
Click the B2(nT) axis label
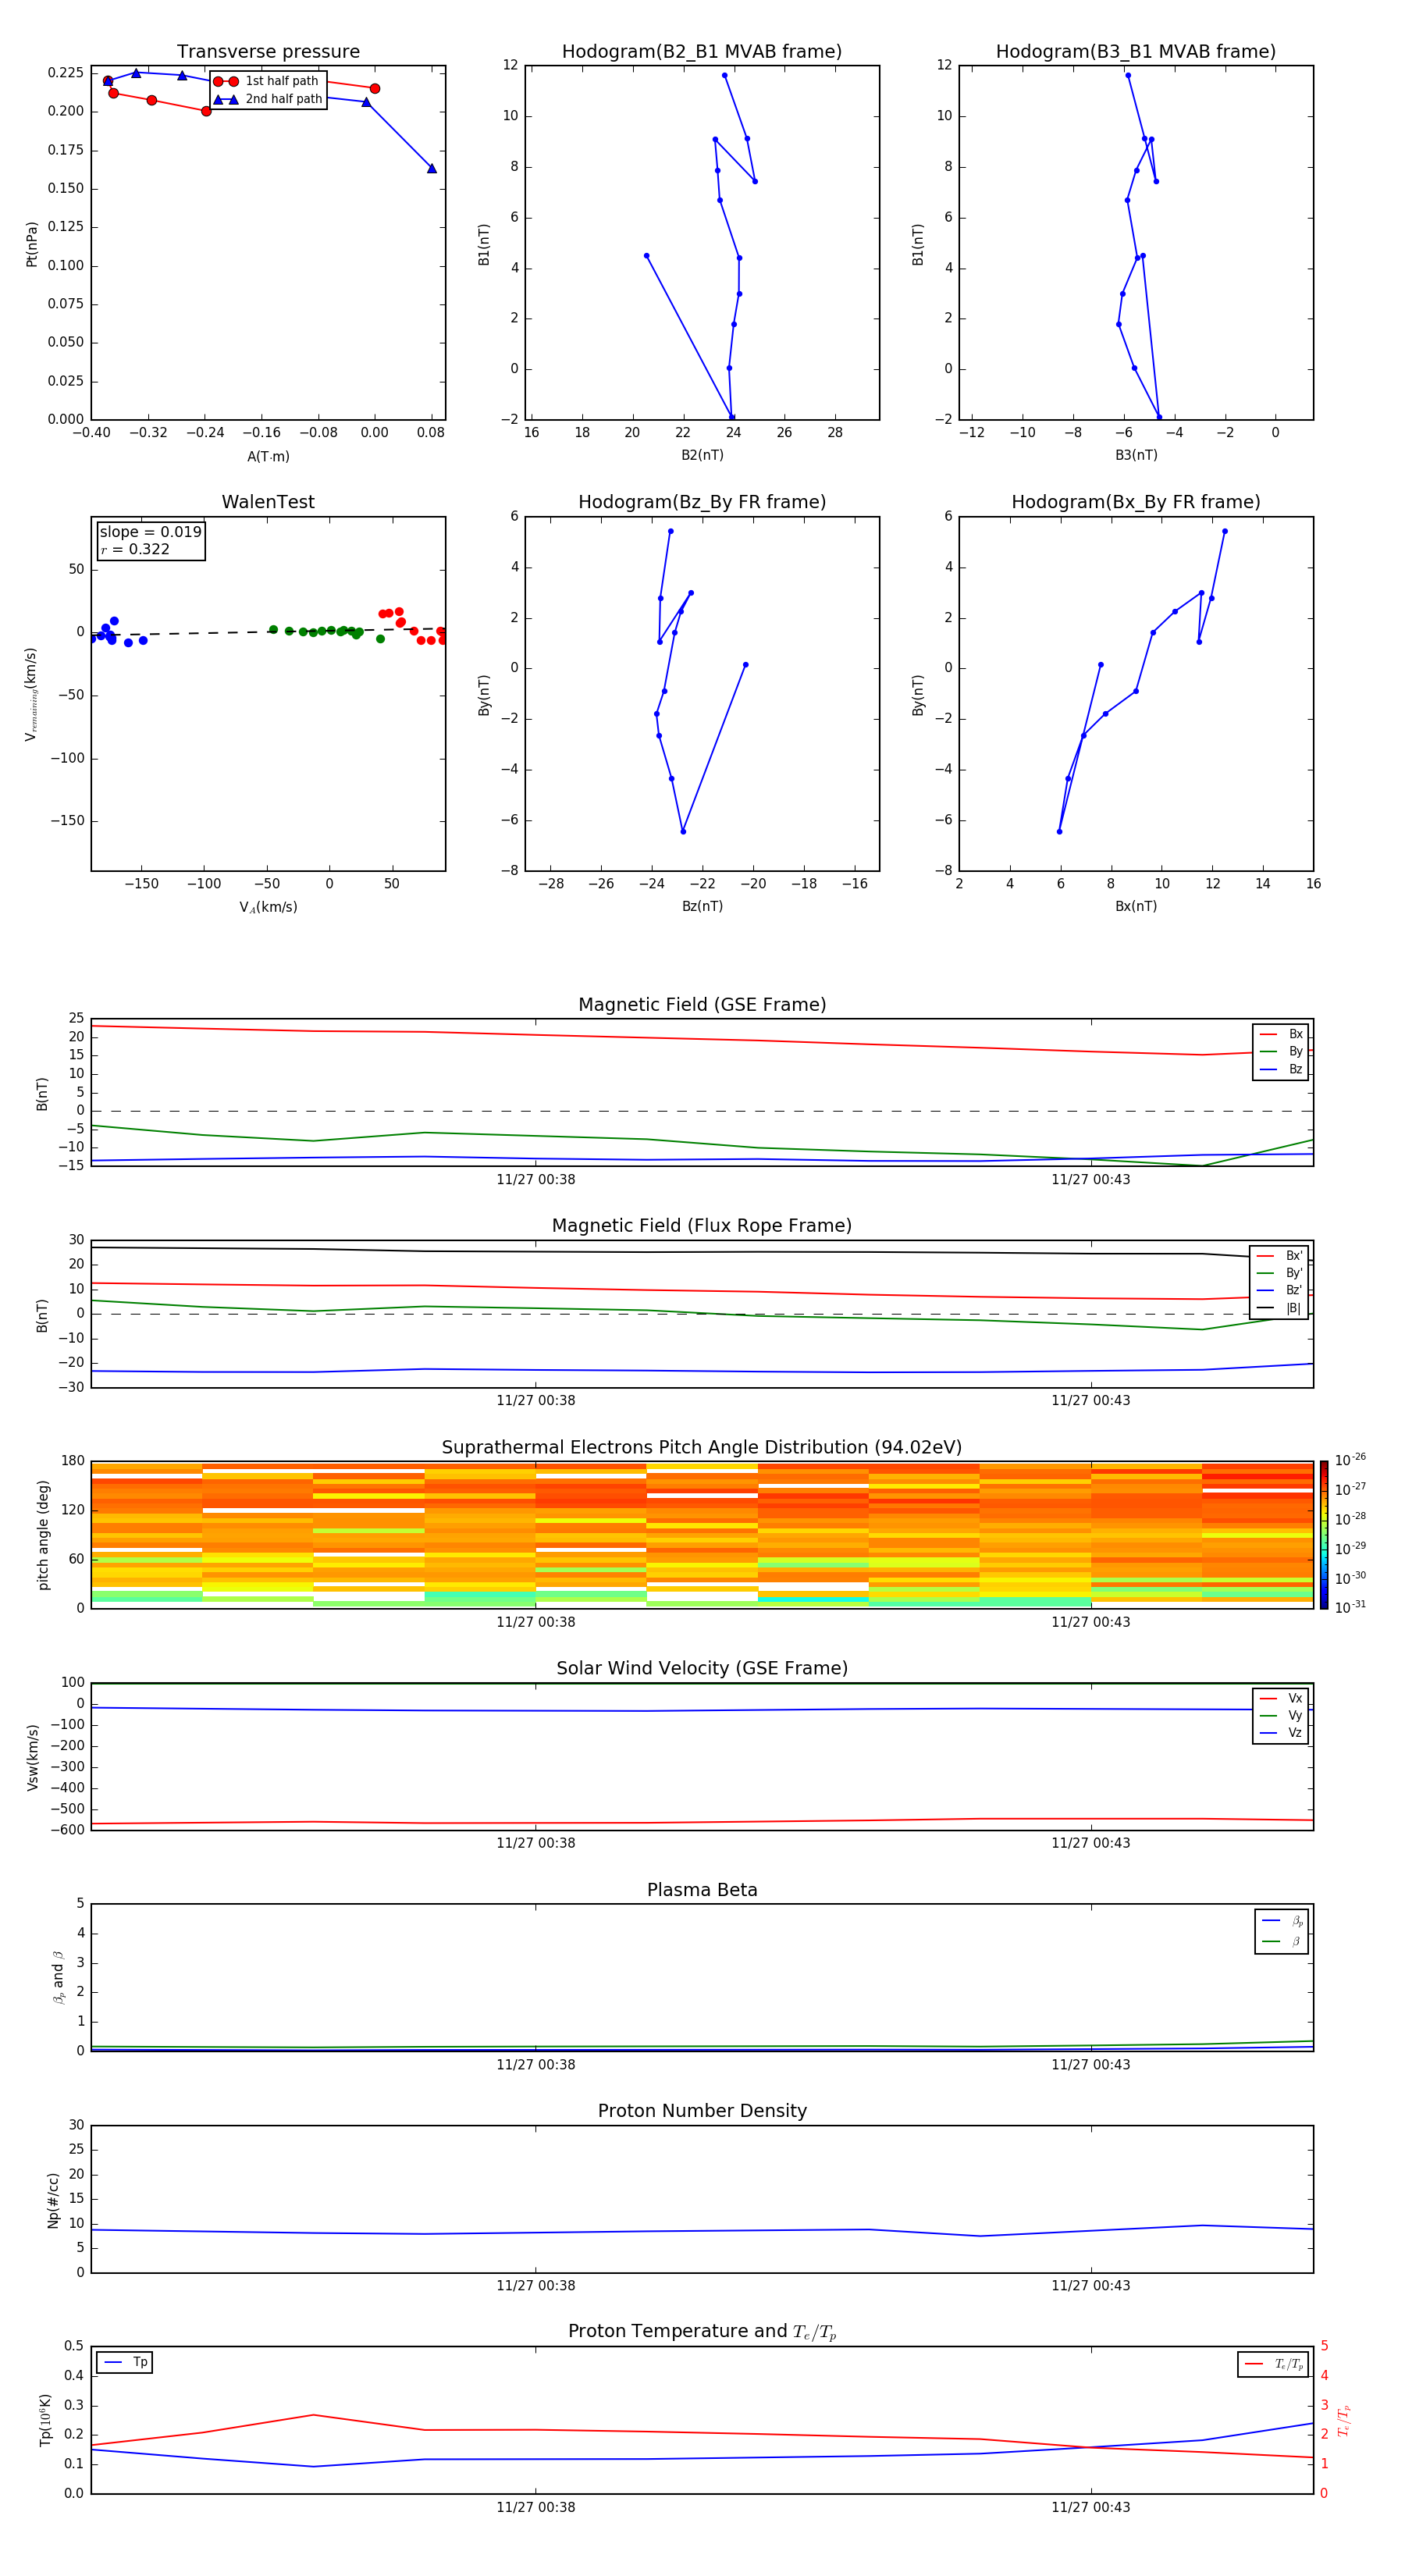[702, 455]
